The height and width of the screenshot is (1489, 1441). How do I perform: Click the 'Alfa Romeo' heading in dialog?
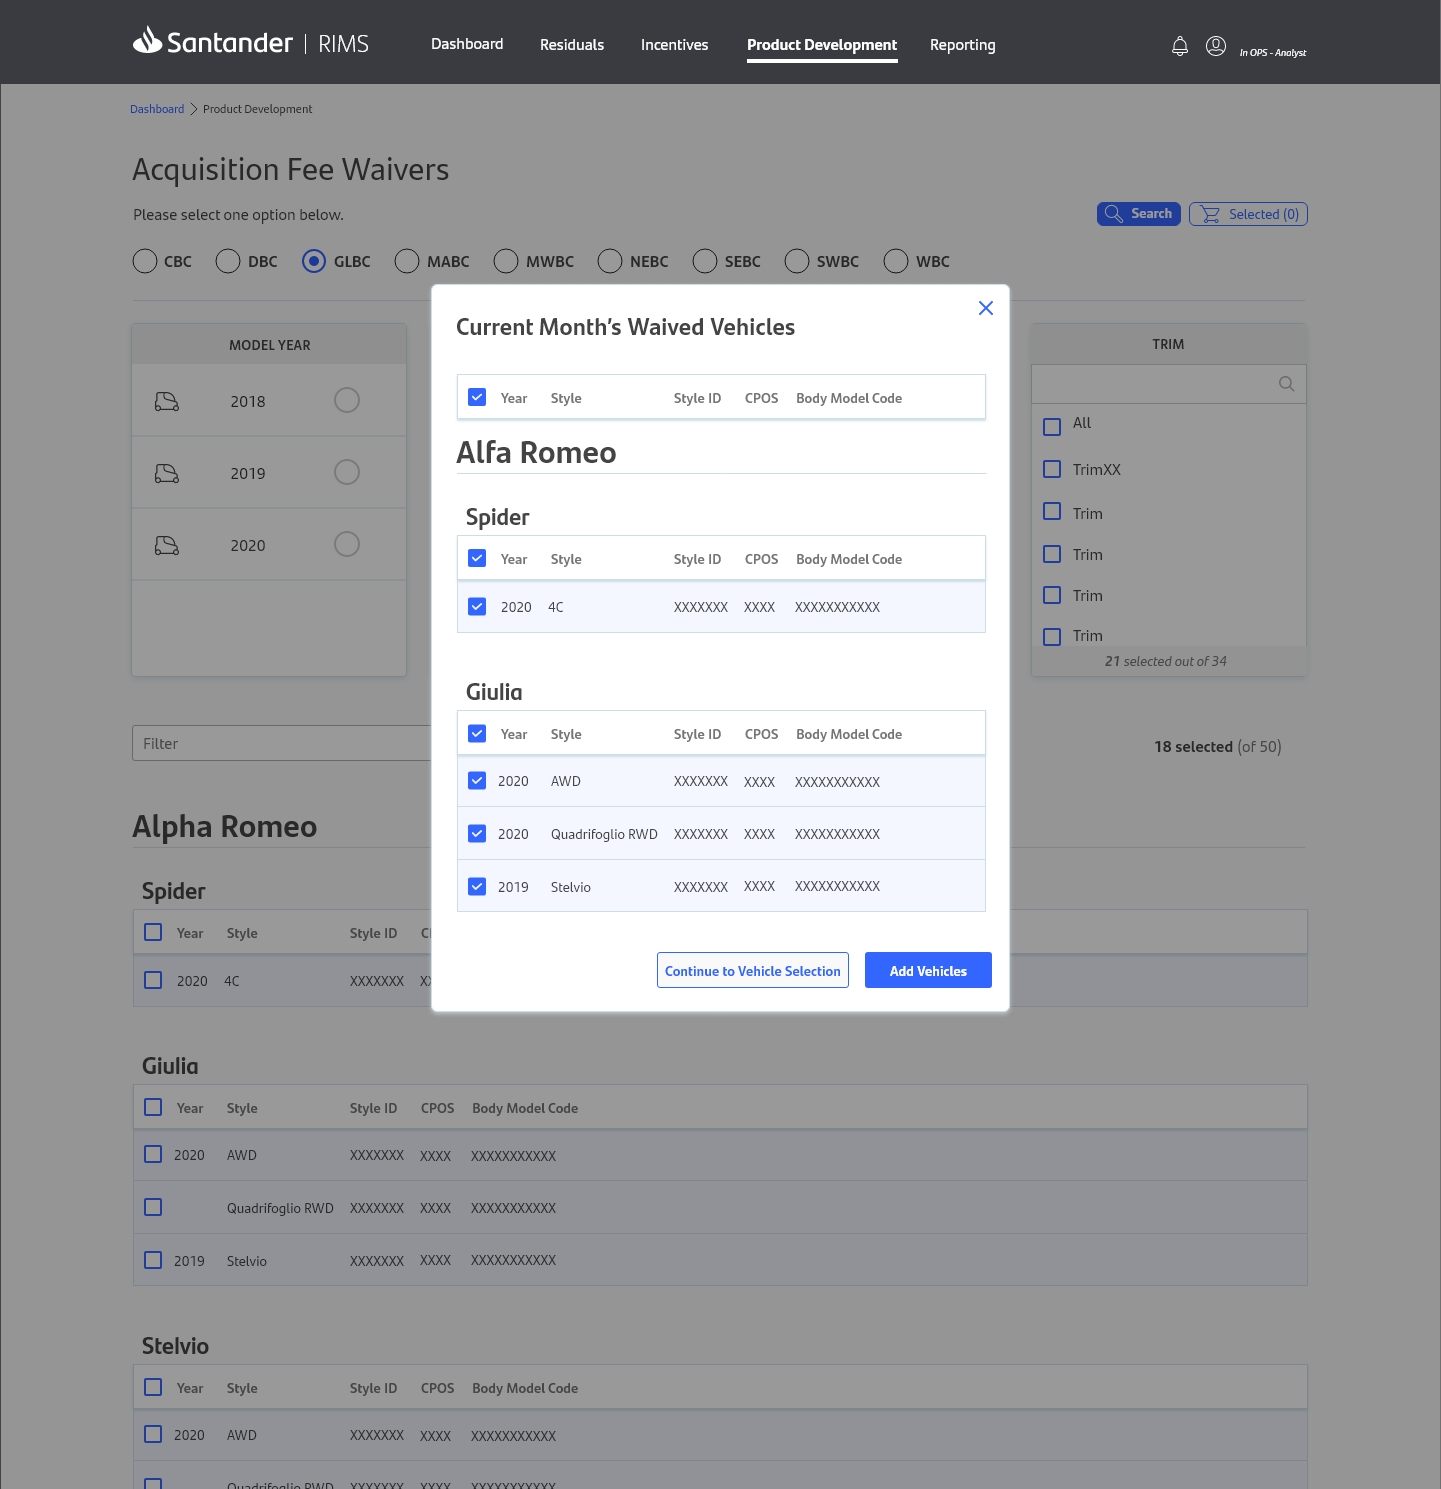point(536,452)
